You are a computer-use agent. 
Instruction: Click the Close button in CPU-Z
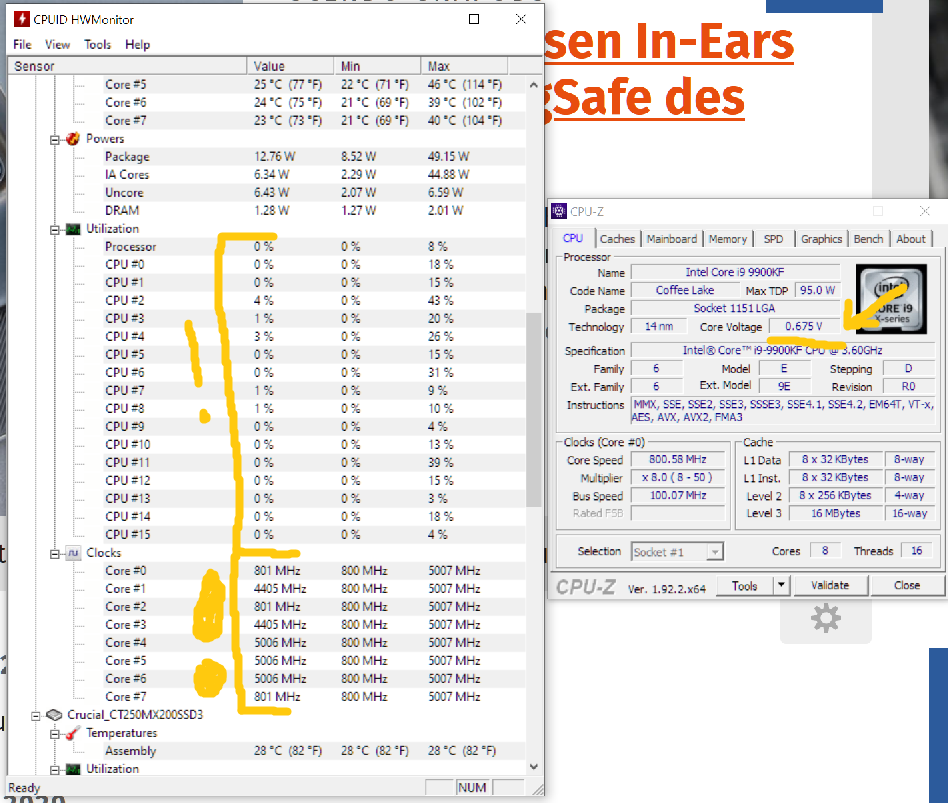coord(907,585)
